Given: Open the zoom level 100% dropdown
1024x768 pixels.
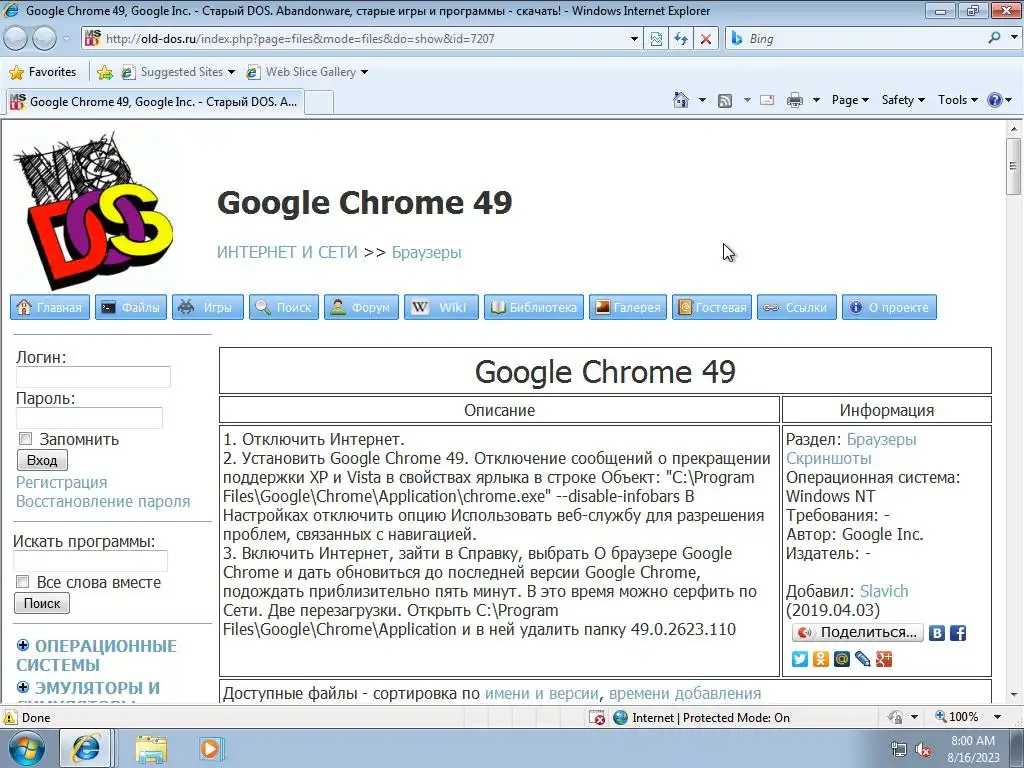Looking at the screenshot, I should pos(998,717).
